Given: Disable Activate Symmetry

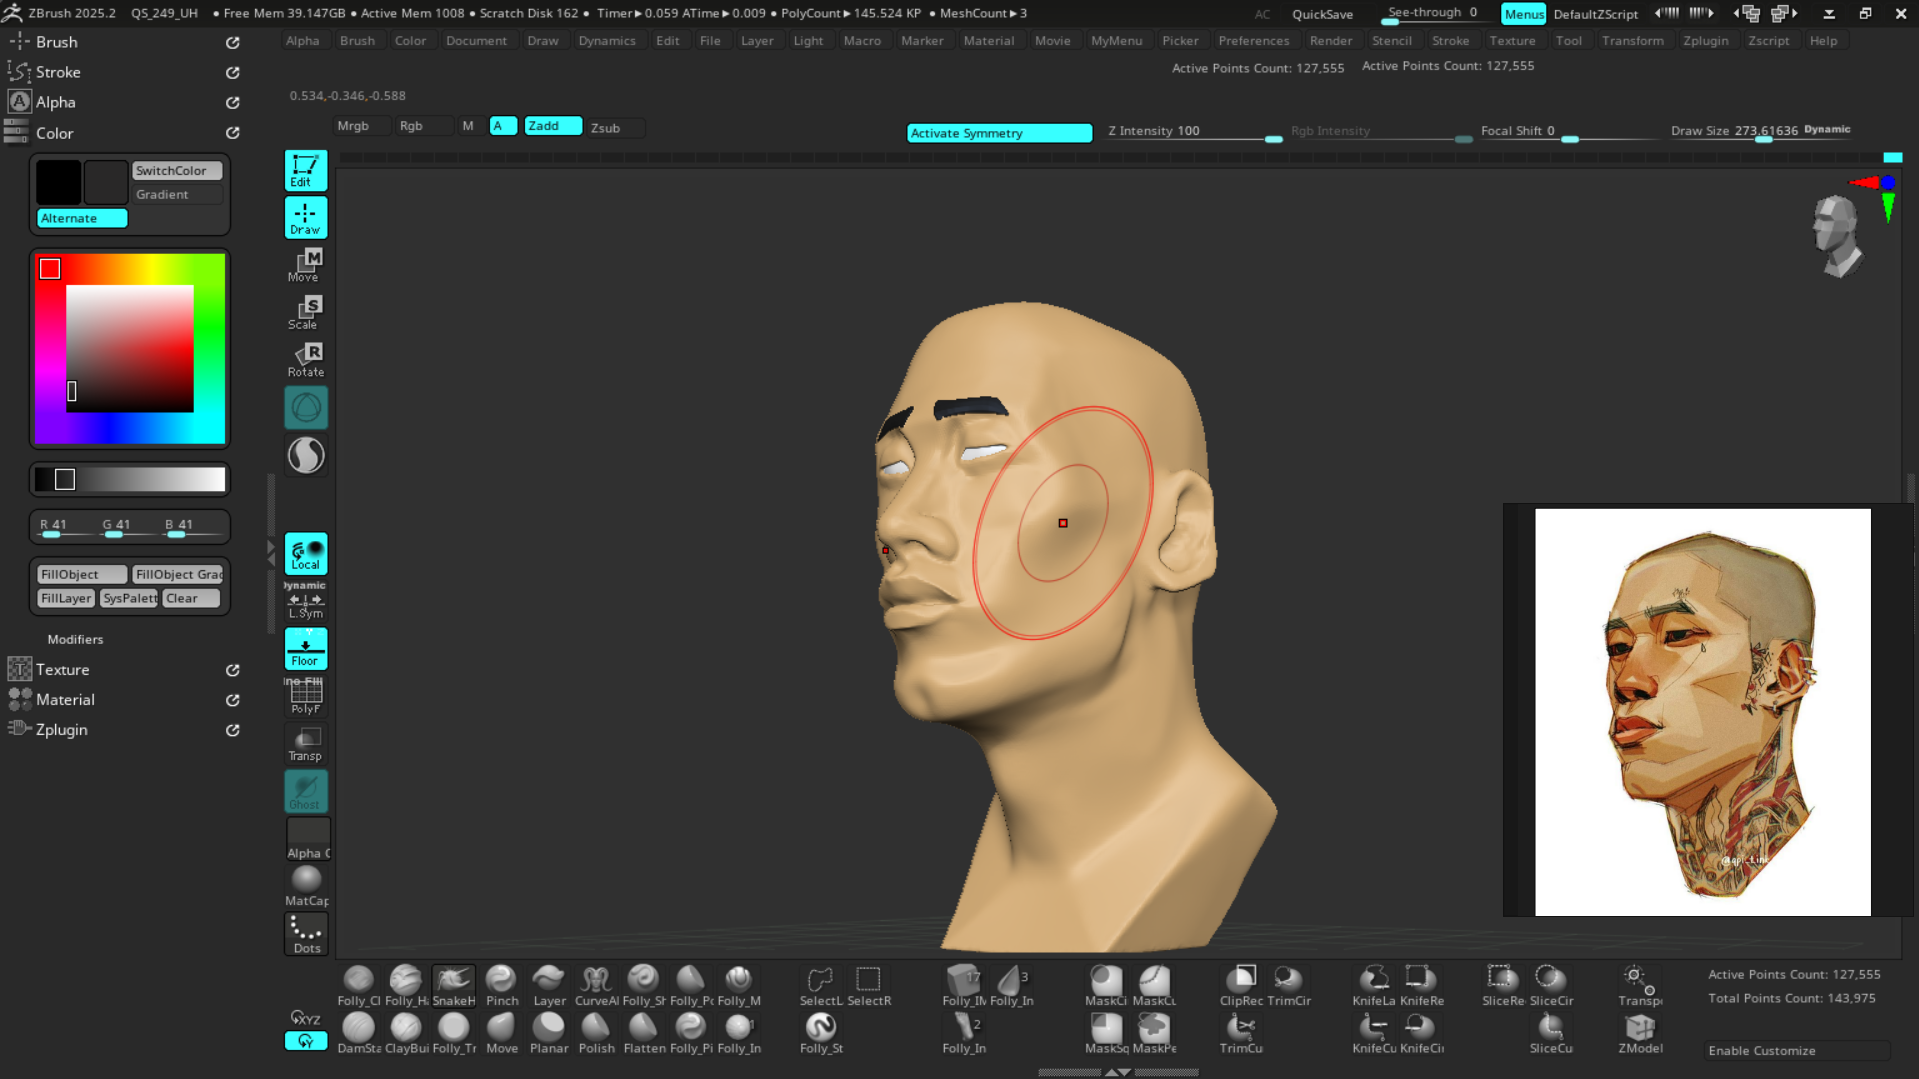Looking at the screenshot, I should point(998,133).
